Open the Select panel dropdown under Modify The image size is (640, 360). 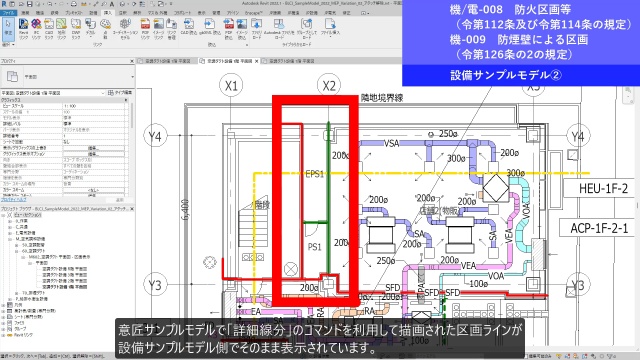[8, 44]
